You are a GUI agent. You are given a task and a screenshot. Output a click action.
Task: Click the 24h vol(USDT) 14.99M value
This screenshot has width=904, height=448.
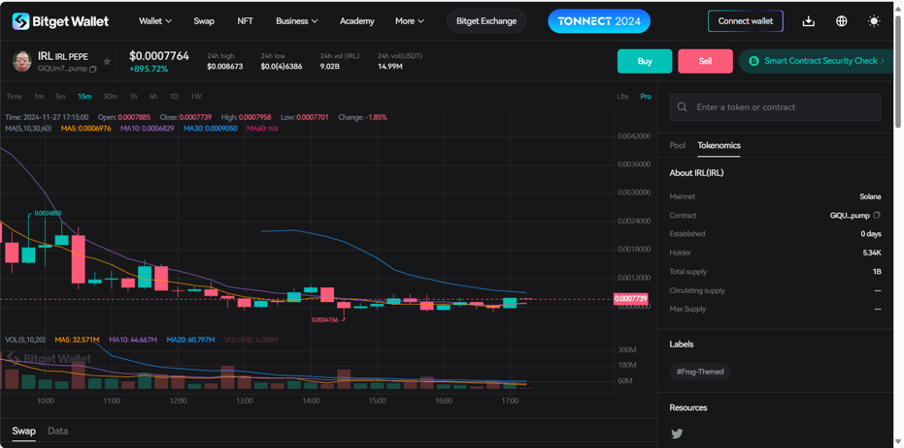(x=390, y=67)
